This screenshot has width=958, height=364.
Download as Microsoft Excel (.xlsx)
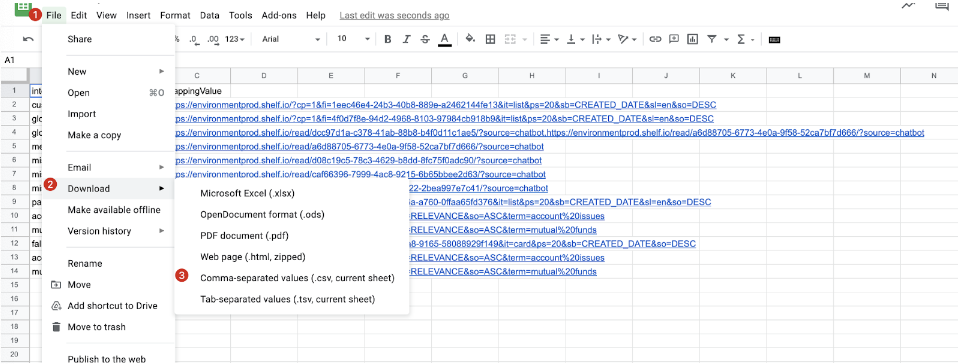tap(292, 193)
